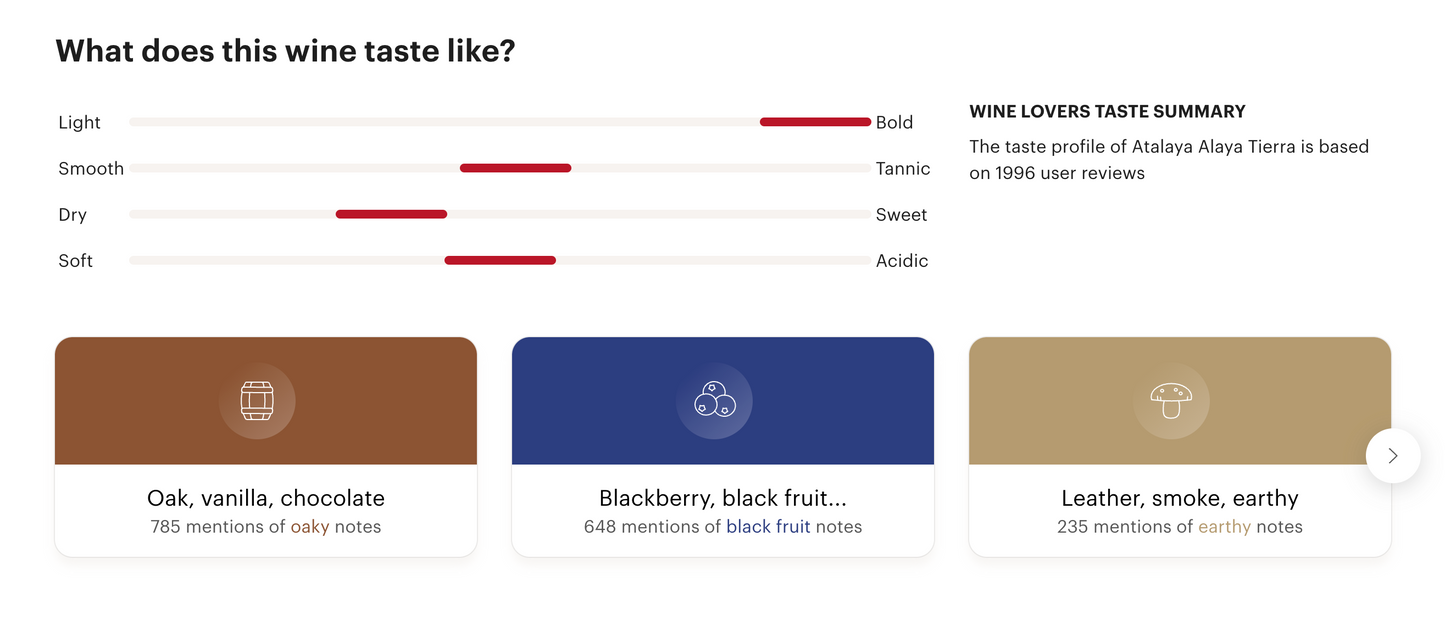Click the Leather, smoke, earthy card
Image resolution: width=1445 pixels, height=626 pixels.
[1179, 446]
